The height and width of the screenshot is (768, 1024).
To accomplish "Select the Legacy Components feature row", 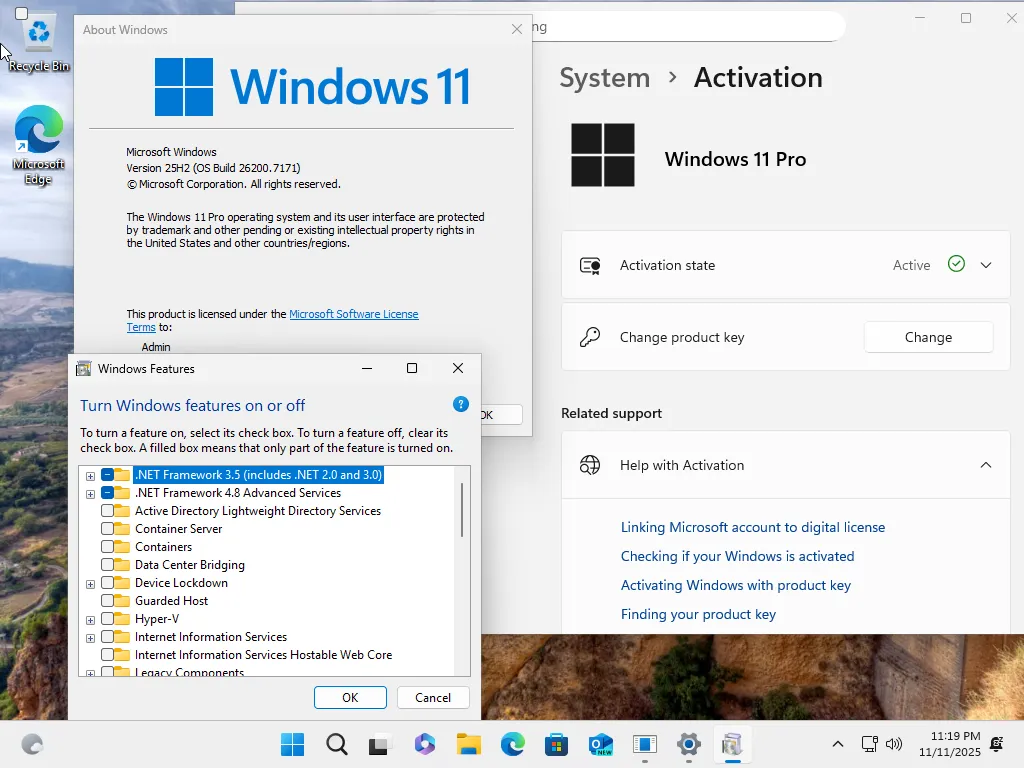I will [189, 672].
